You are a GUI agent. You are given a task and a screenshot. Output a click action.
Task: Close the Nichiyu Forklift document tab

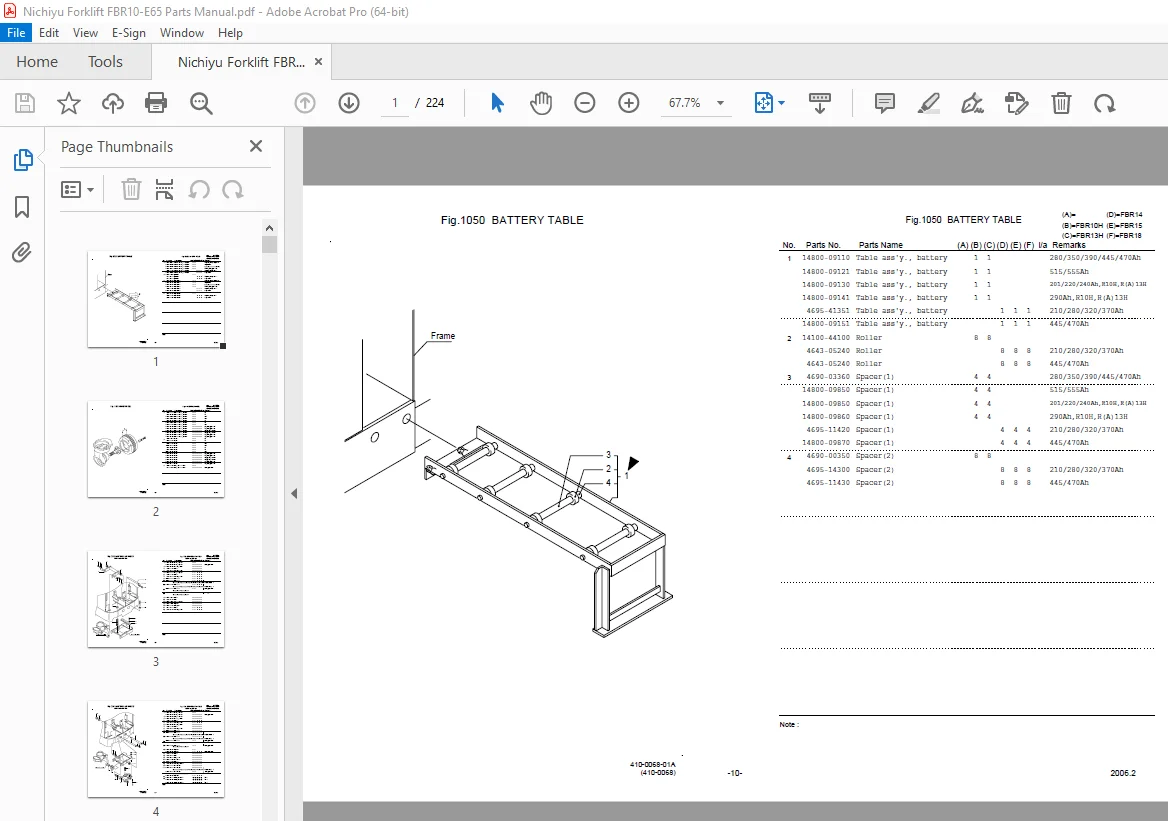coord(319,62)
